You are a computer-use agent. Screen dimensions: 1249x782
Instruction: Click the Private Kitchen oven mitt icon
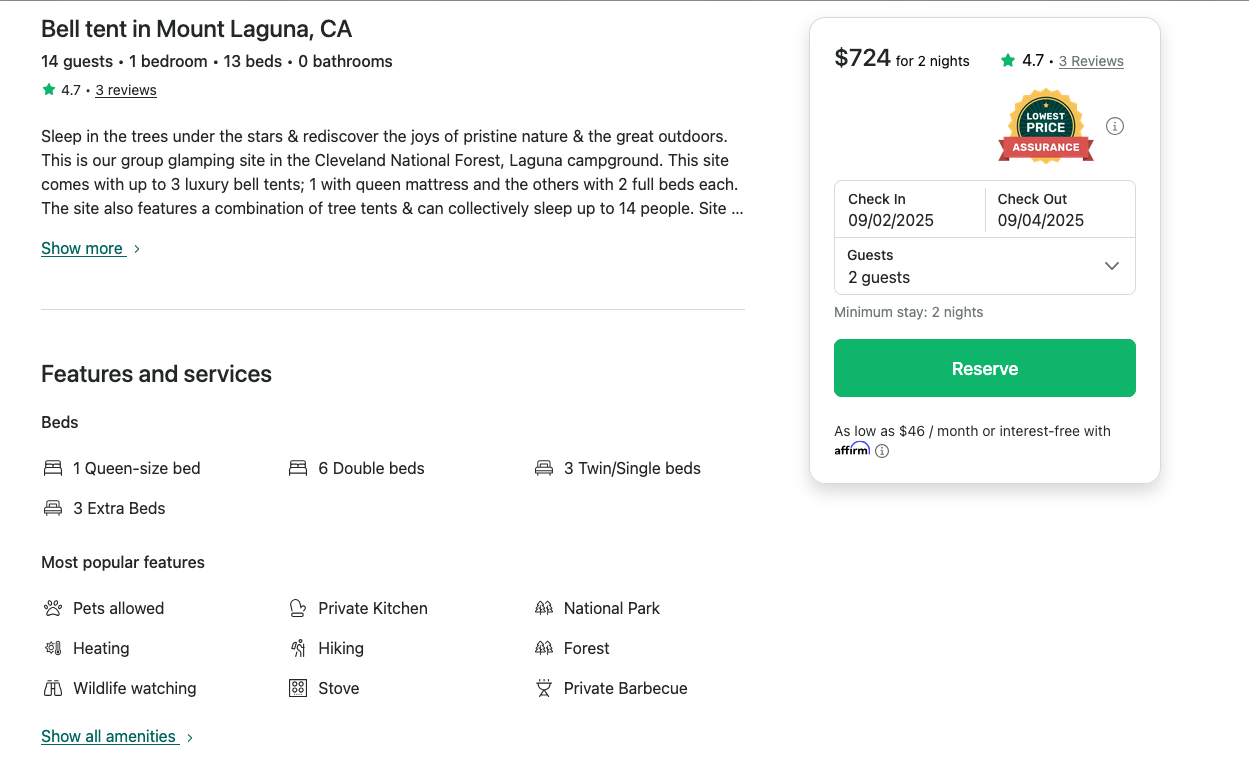click(298, 608)
